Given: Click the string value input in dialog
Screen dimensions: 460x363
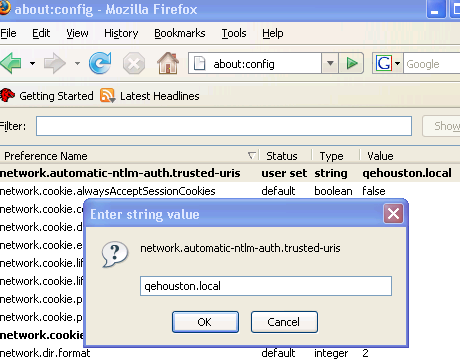Looking at the screenshot, I should click(x=266, y=286).
